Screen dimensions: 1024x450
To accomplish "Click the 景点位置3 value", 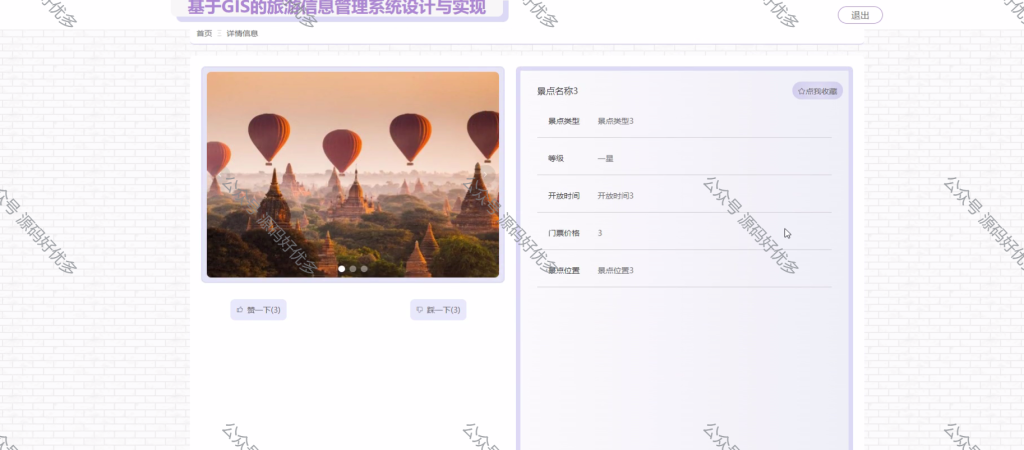I will (616, 270).
